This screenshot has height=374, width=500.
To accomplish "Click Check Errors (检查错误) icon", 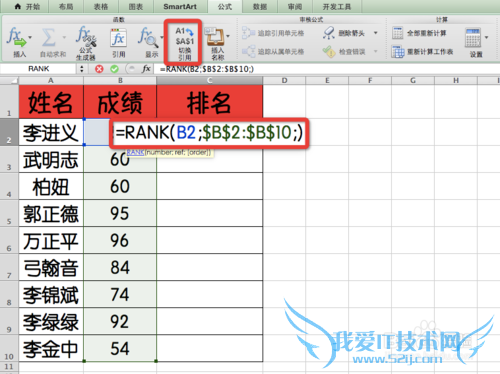I will pyautogui.click(x=329, y=51).
